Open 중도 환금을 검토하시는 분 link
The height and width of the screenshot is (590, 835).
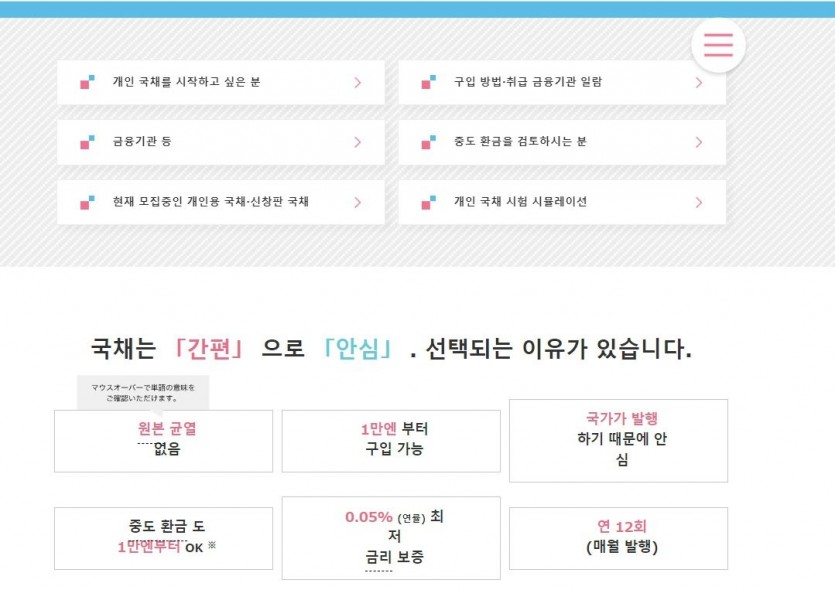[562, 142]
